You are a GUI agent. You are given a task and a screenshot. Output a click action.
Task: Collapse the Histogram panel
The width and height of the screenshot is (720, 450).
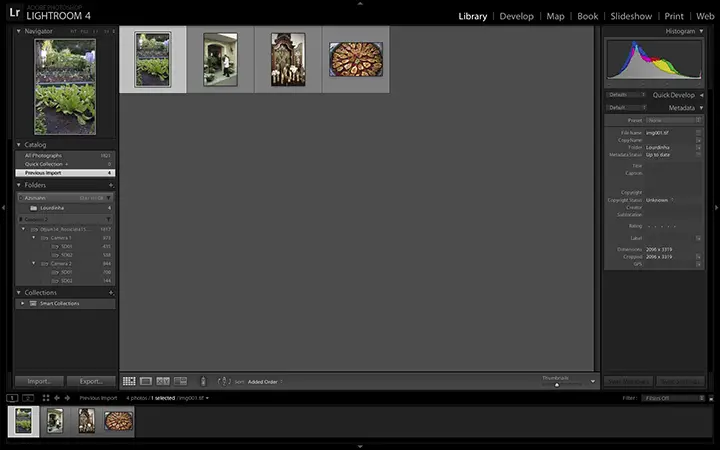(701, 31)
